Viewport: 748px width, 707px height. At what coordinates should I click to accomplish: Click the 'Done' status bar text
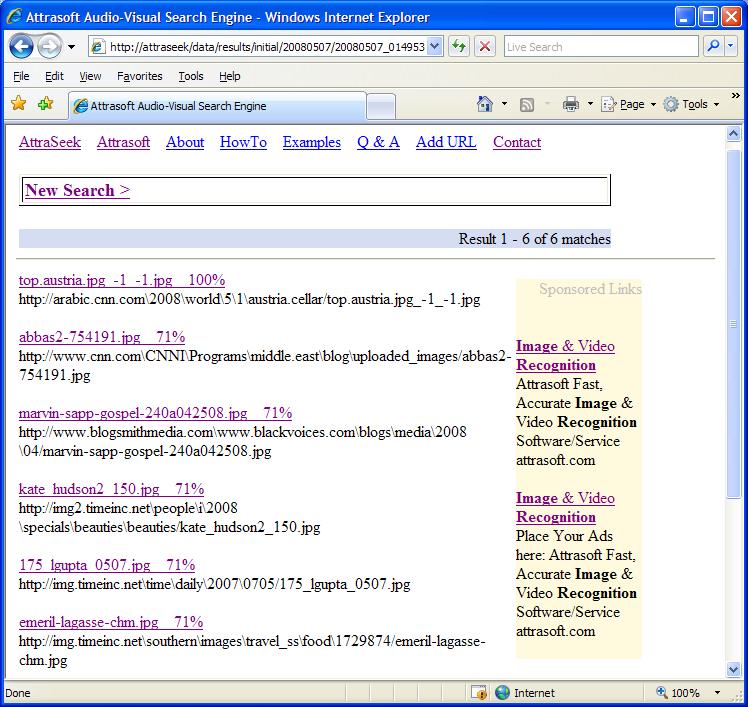pos(18,693)
